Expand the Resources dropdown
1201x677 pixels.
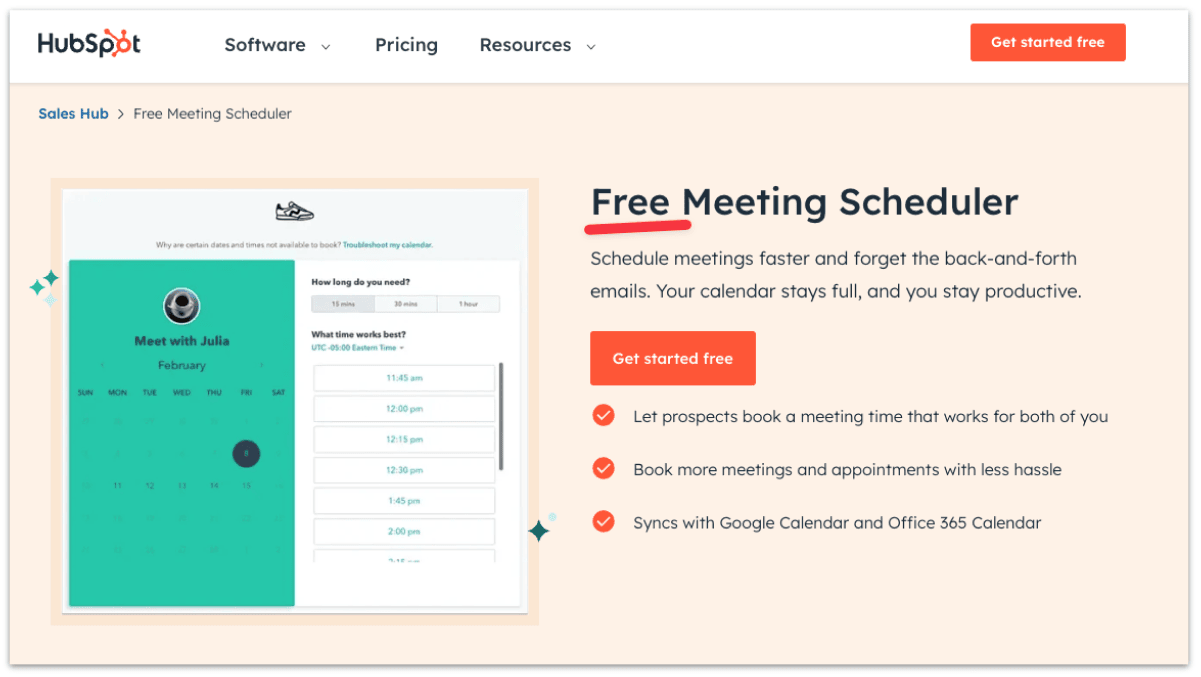point(537,45)
